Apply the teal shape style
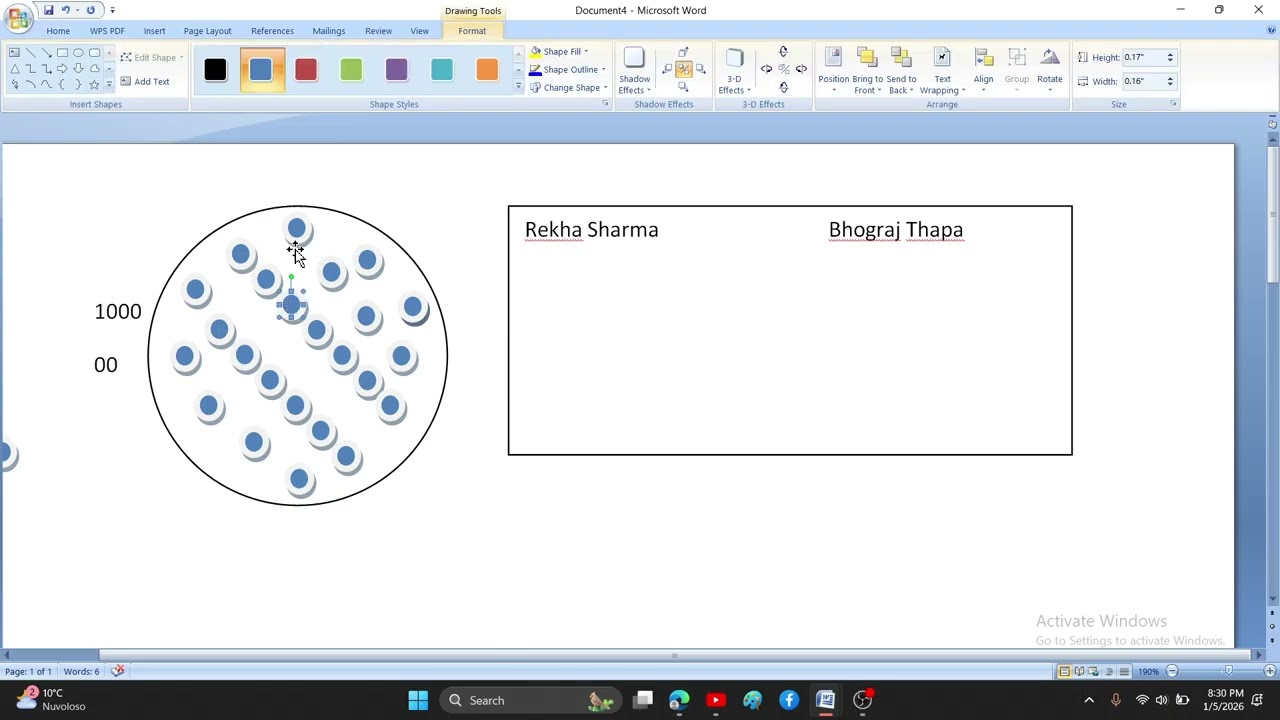The height and width of the screenshot is (720, 1280). (x=442, y=69)
